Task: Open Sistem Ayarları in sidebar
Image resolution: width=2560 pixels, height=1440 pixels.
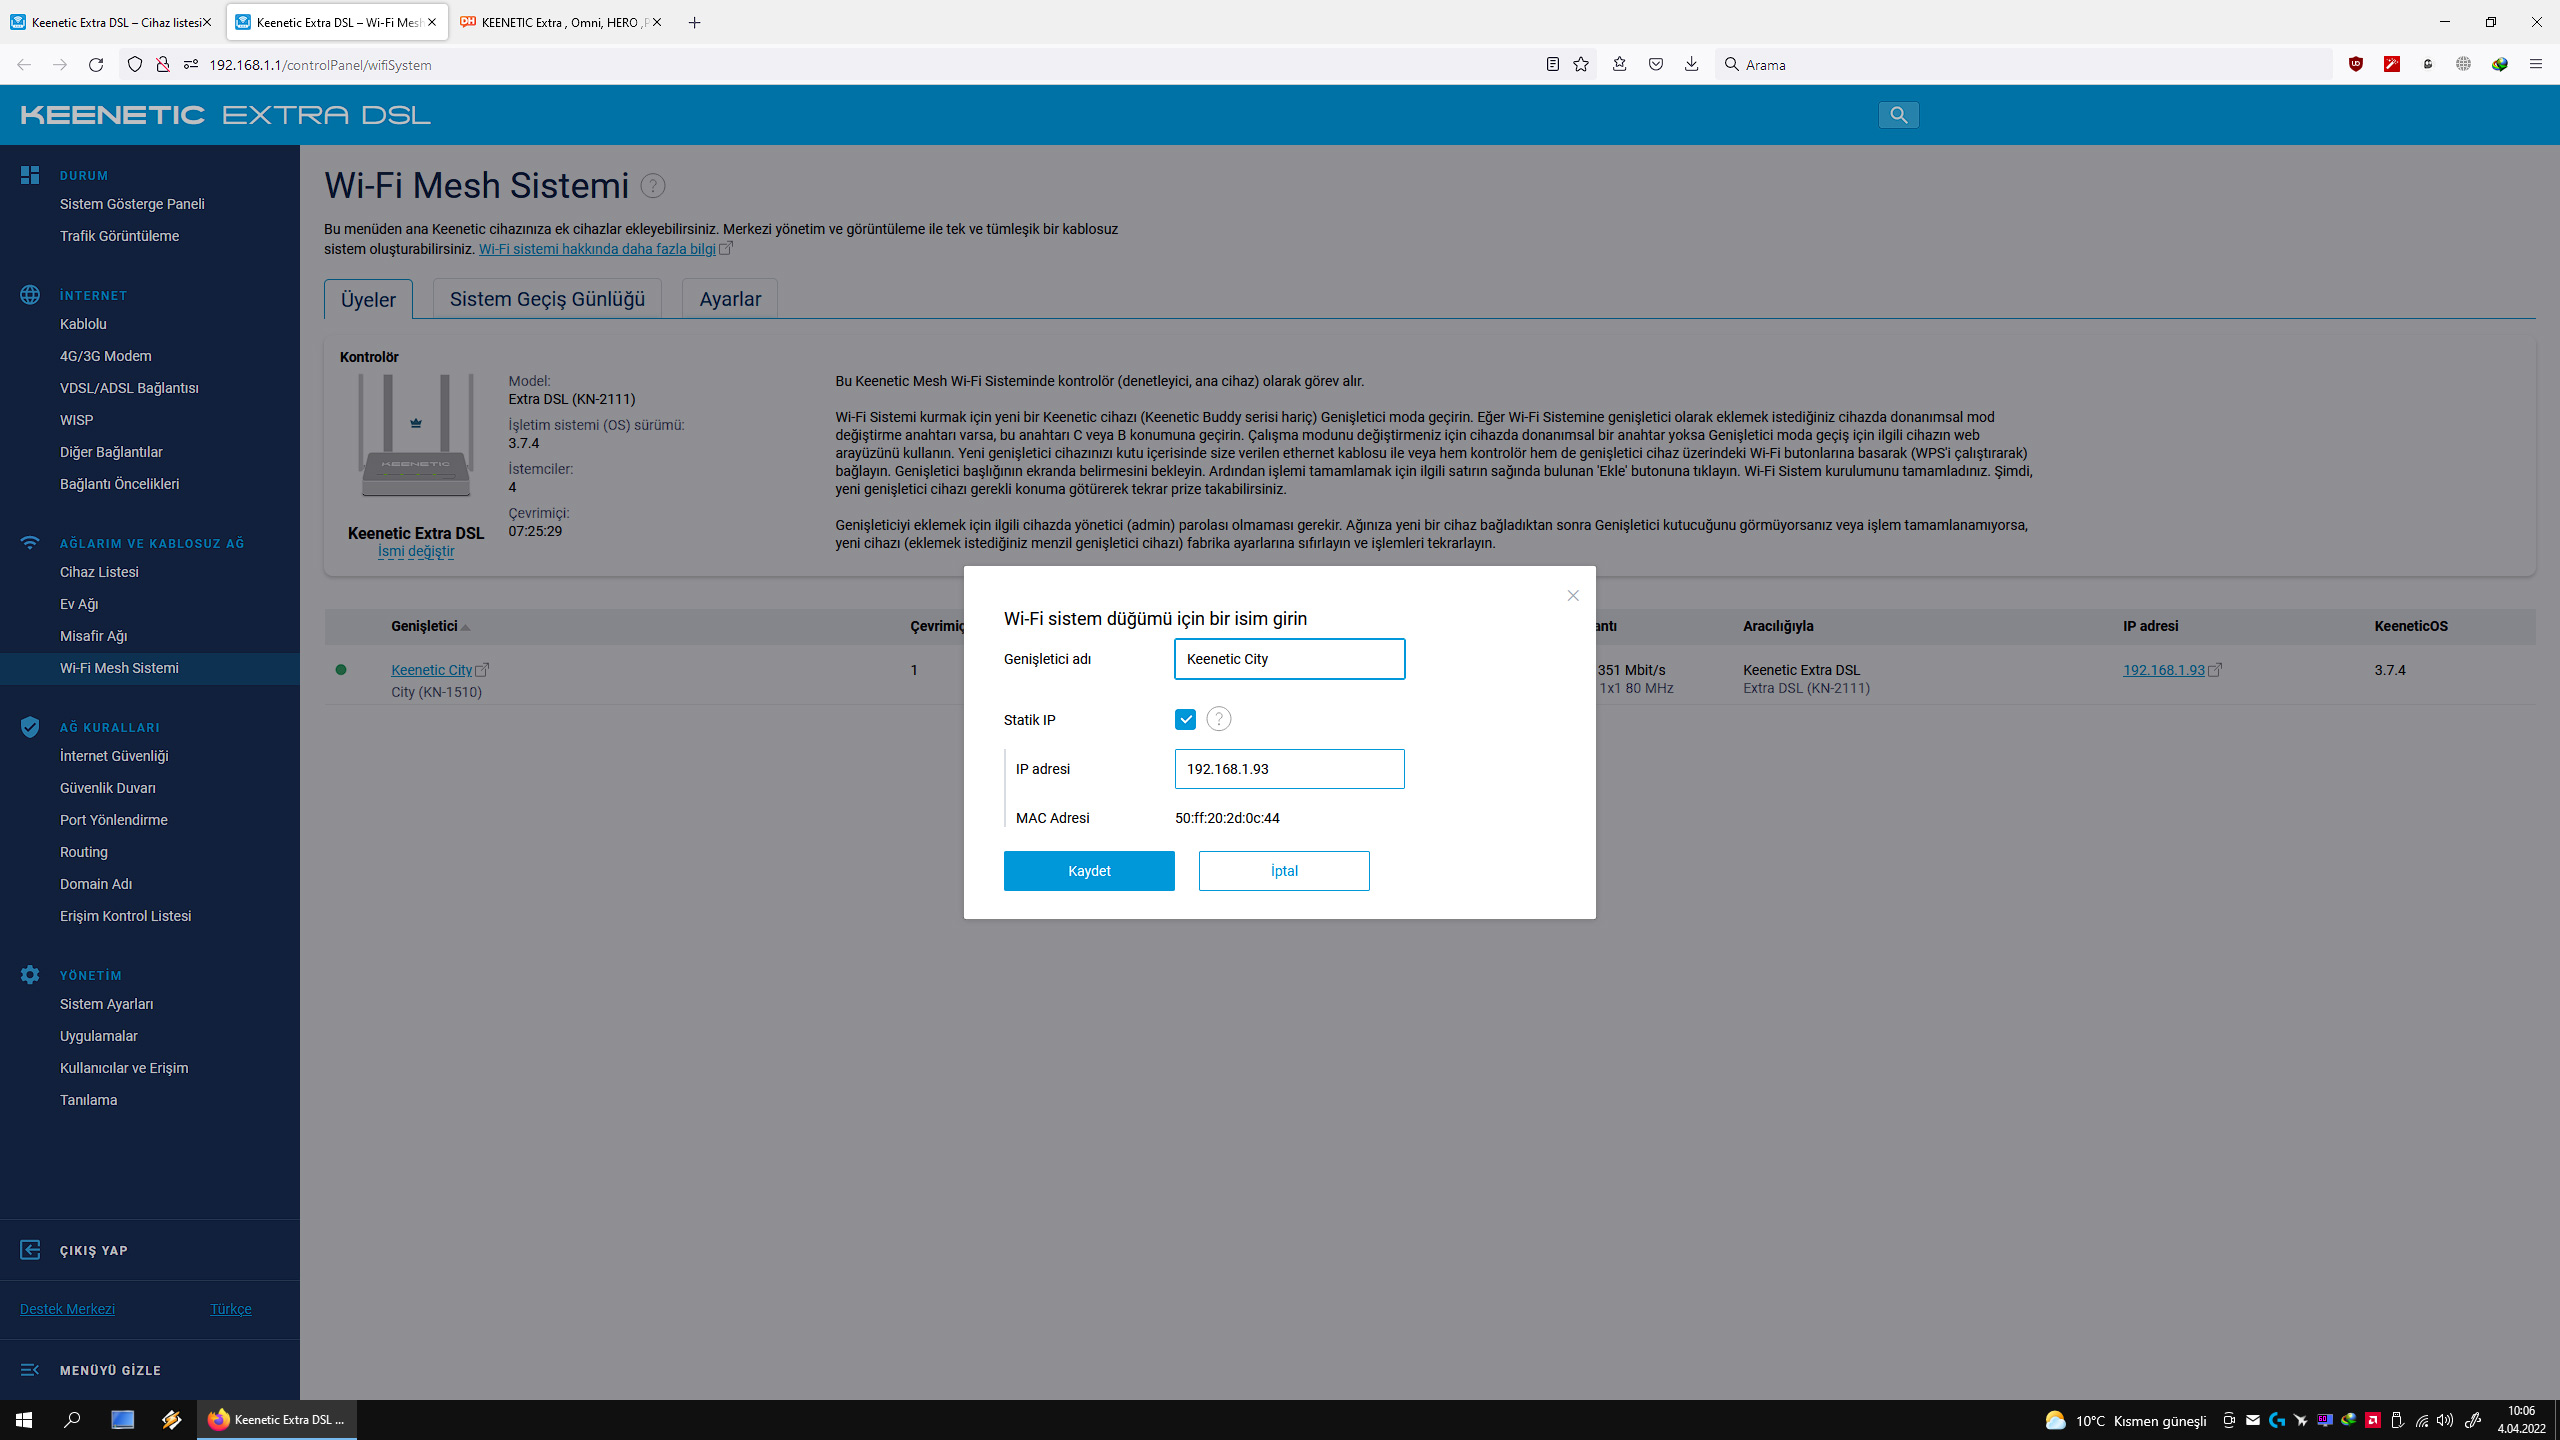Action: tap(106, 1004)
